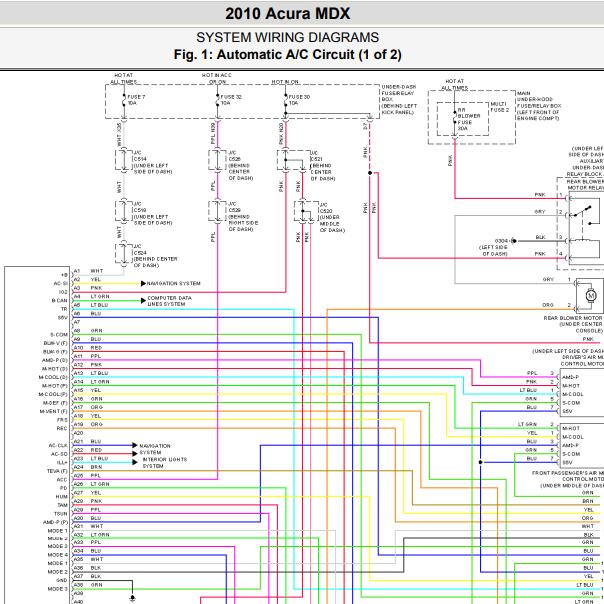Click the 'REAR BLOWER MOTOR RELAY' label

pos(585,185)
